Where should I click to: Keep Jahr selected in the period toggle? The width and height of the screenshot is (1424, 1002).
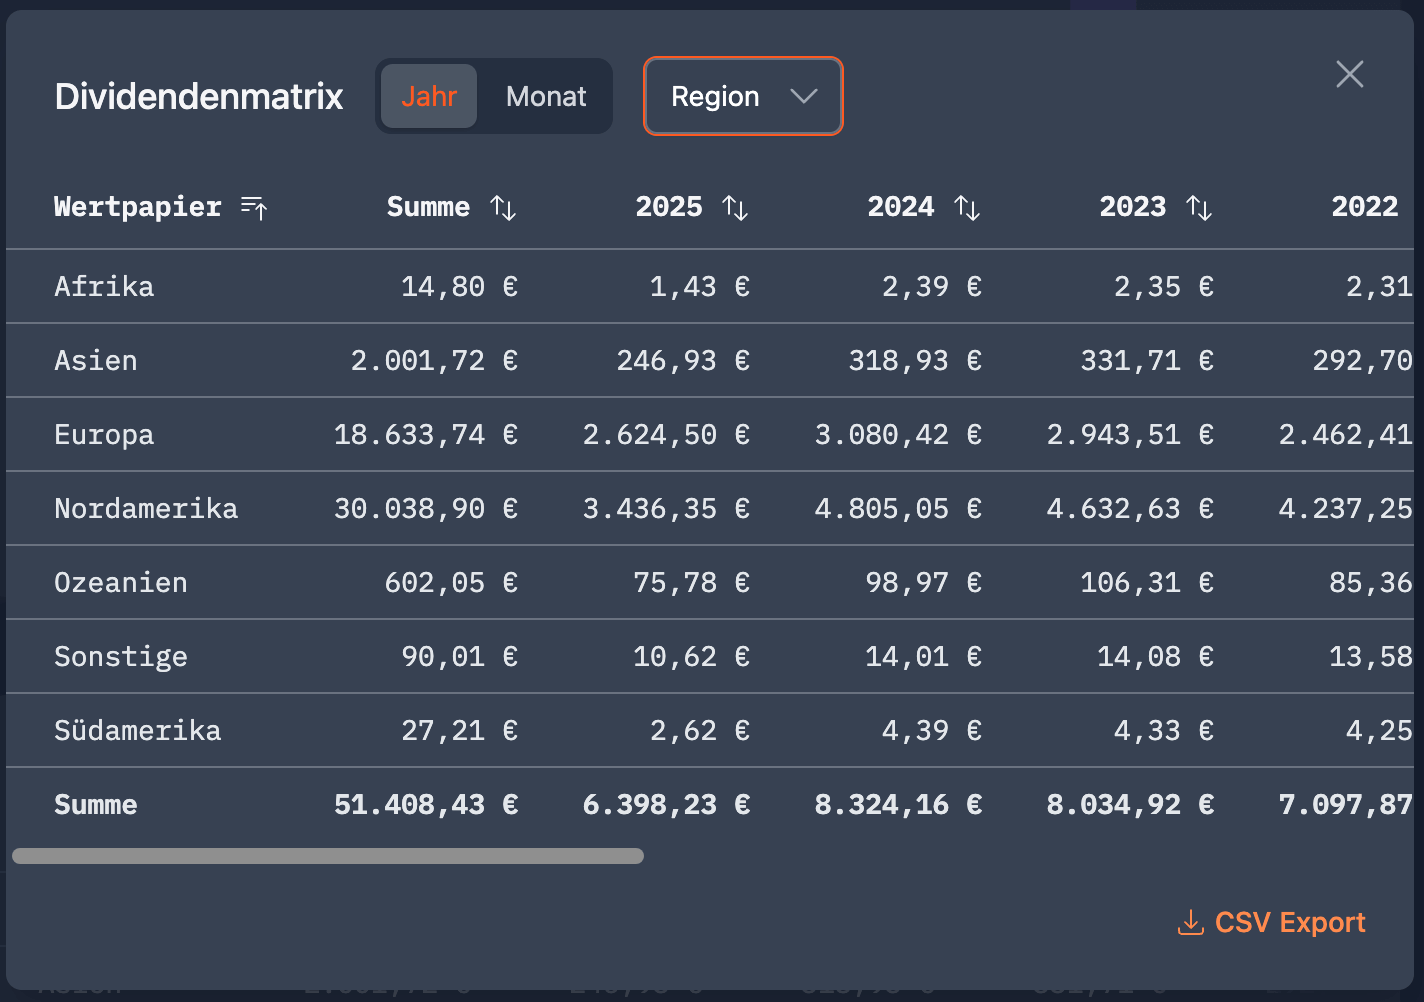pos(429,96)
